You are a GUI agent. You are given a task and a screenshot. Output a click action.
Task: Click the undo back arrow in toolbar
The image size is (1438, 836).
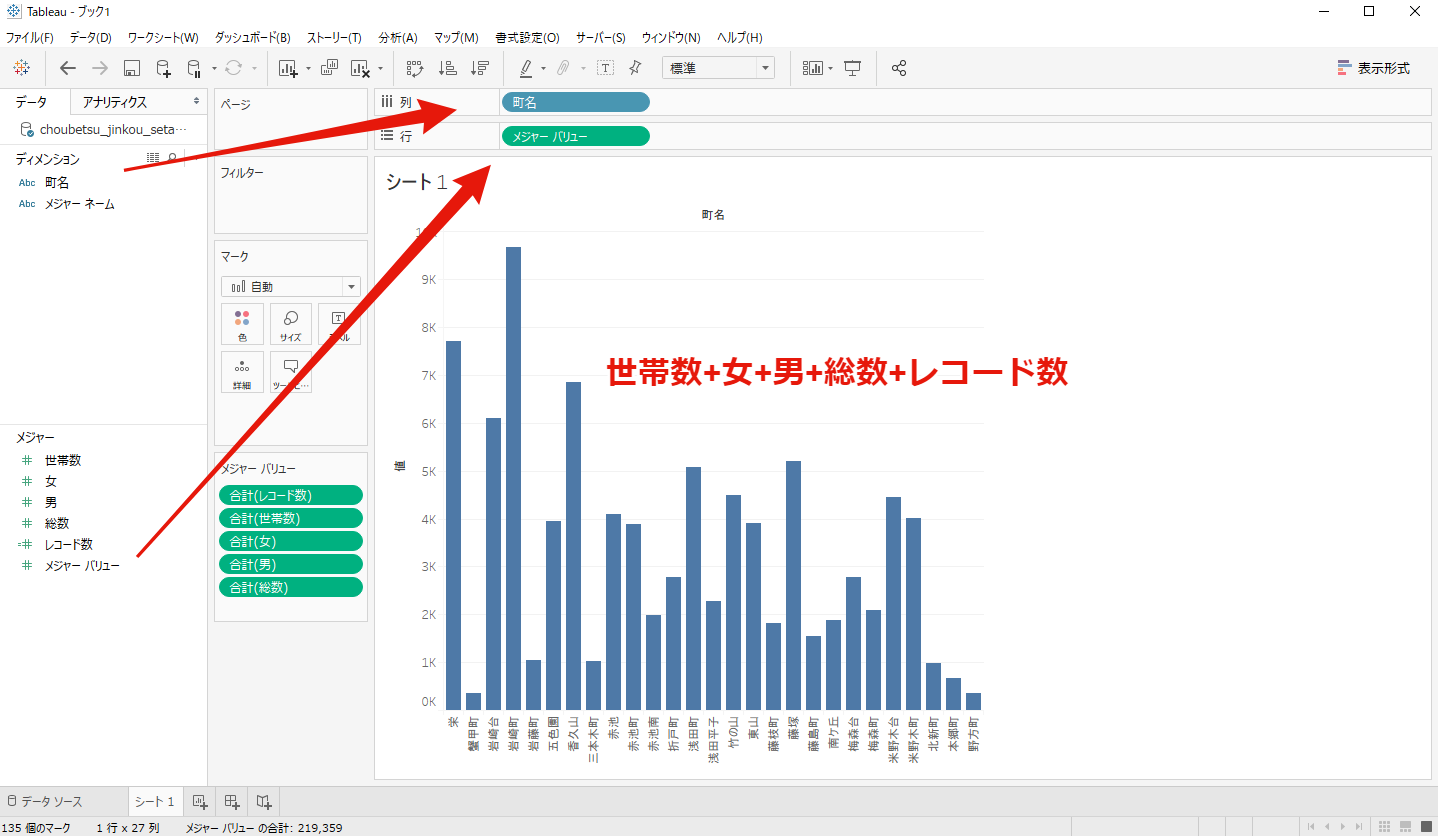(67, 68)
